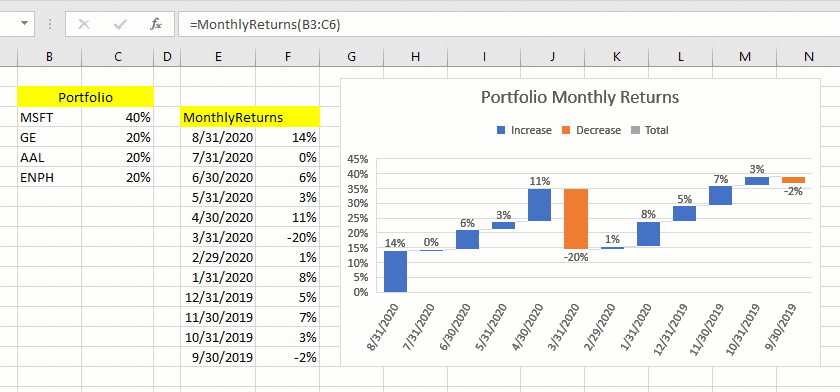This screenshot has width=840, height=392.
Task: Select the chart title Portfolio Monthly Returns
Action: (x=580, y=97)
